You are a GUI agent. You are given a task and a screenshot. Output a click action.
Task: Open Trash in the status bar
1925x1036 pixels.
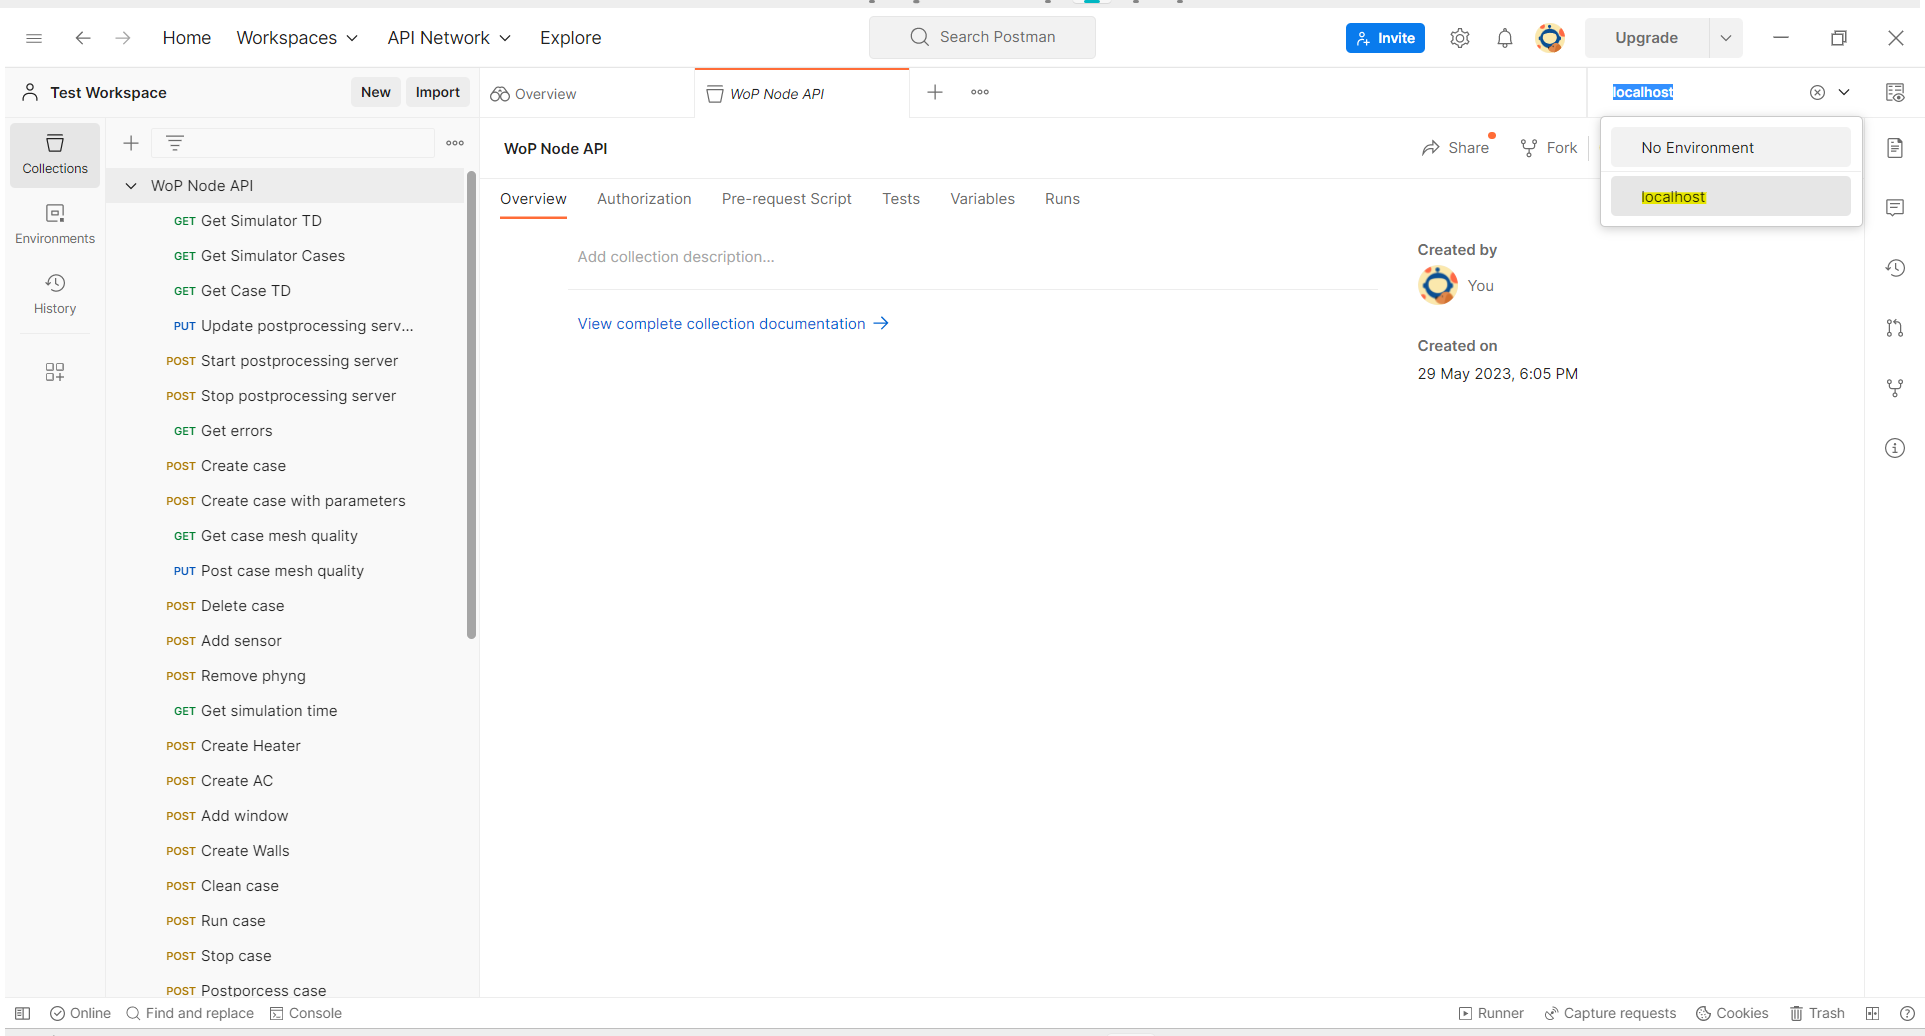tap(1817, 1013)
